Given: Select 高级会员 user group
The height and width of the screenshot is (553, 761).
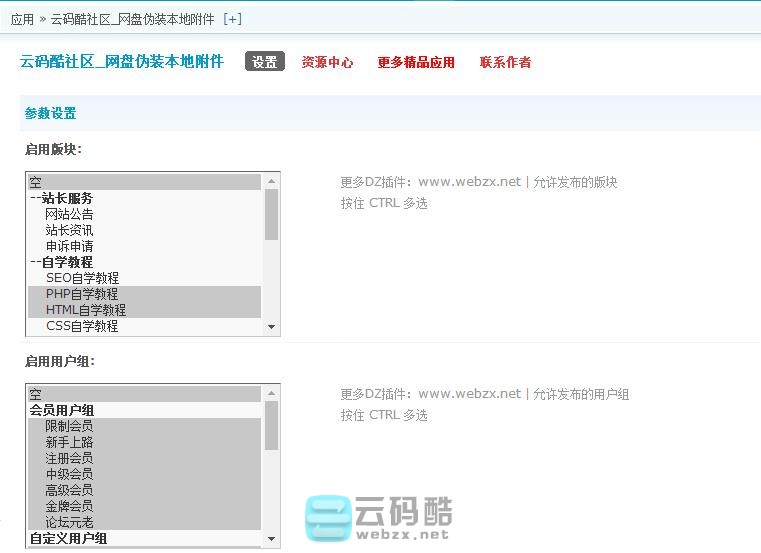Looking at the screenshot, I should (145, 490).
